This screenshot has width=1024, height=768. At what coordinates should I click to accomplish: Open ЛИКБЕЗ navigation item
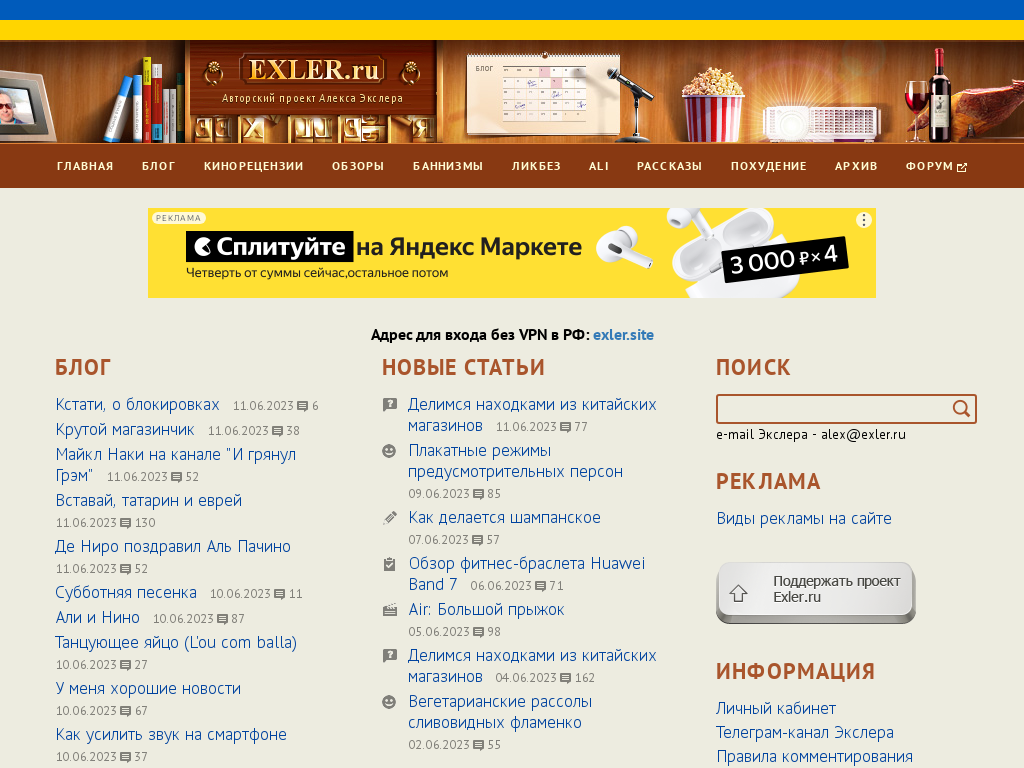coord(536,167)
